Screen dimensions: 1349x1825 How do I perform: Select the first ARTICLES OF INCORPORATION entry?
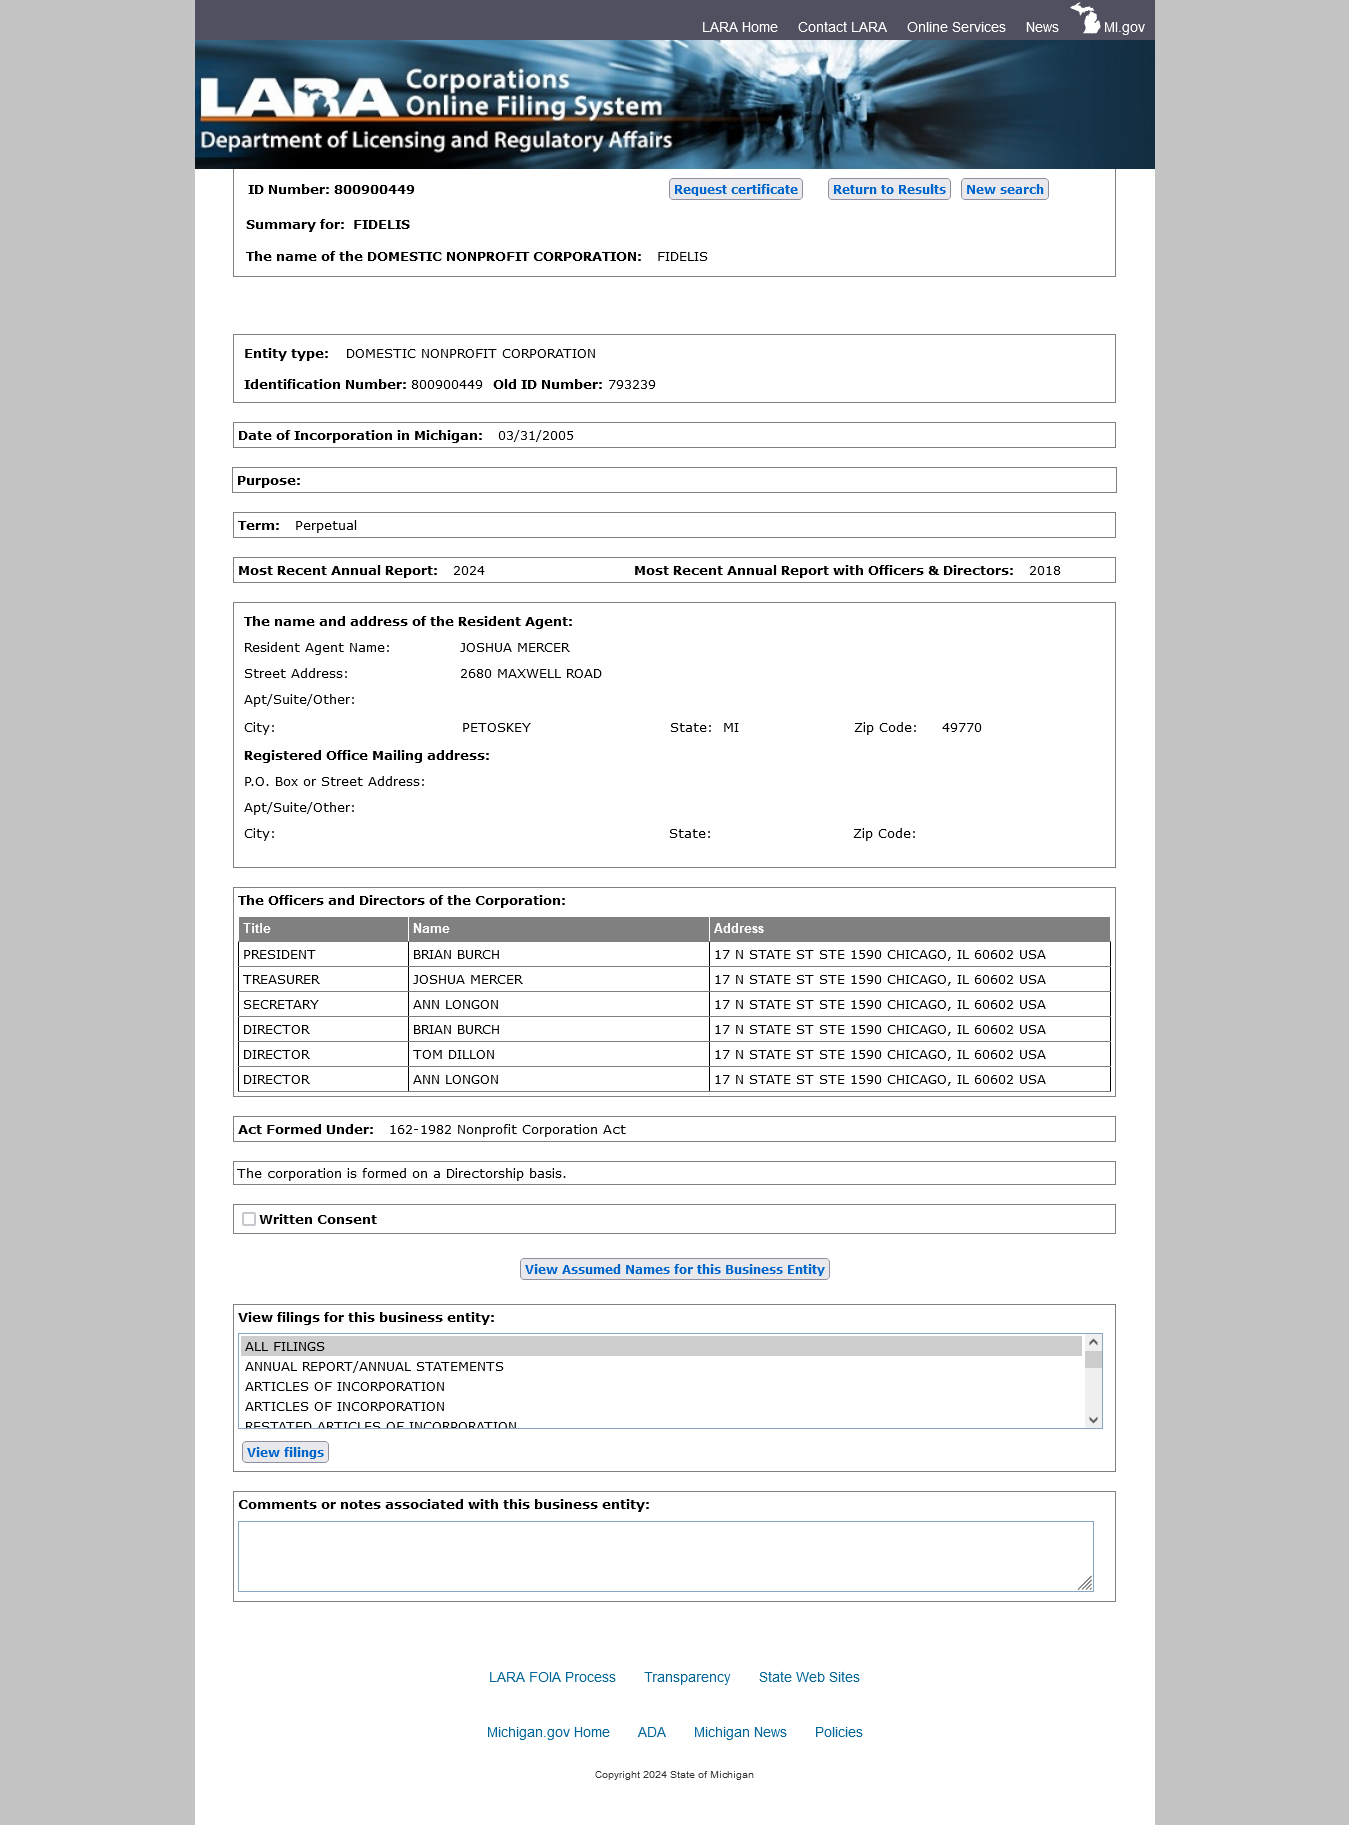661,1386
